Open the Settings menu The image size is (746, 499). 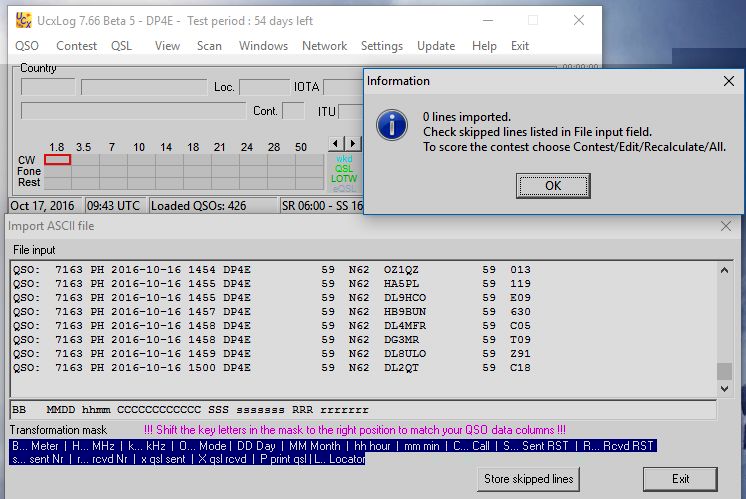[382, 46]
